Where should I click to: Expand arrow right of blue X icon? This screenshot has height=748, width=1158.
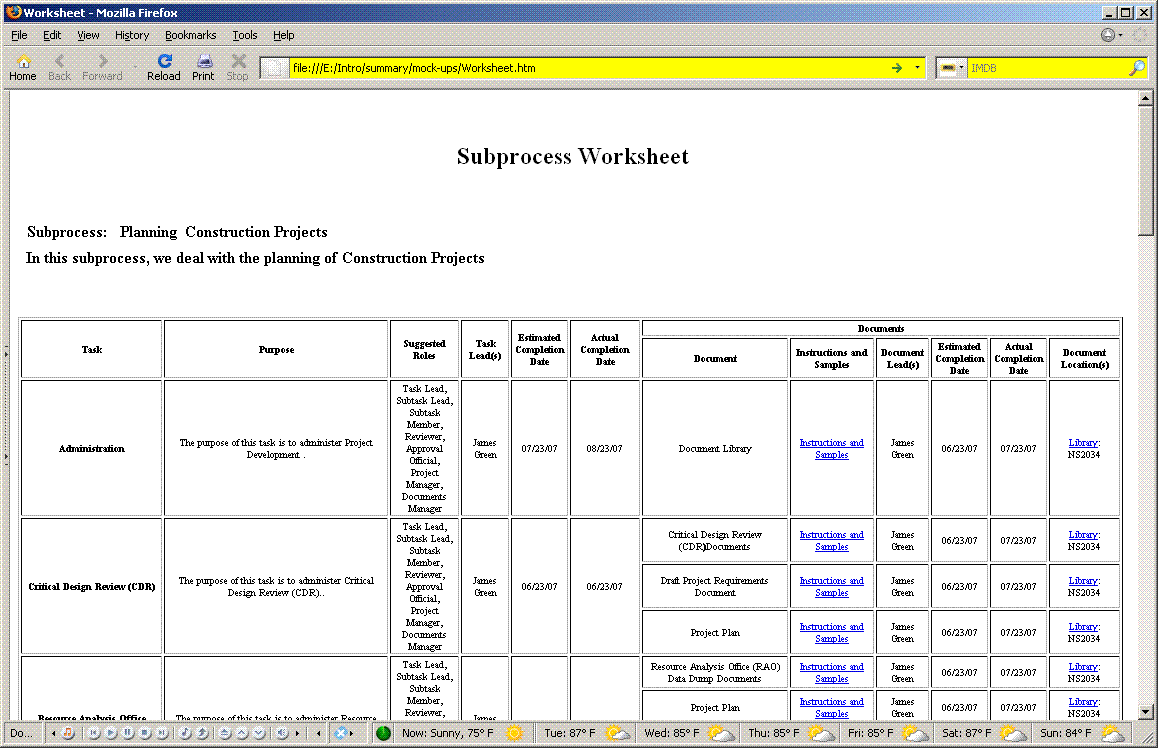[352, 733]
